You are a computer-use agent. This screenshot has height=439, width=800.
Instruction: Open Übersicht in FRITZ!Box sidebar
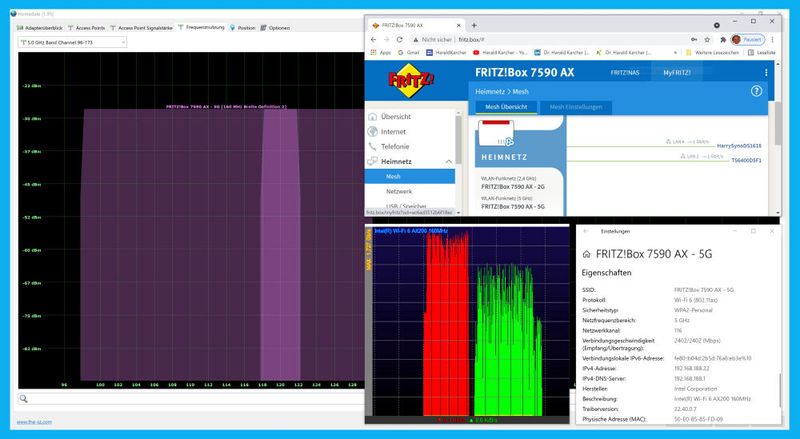coord(396,116)
